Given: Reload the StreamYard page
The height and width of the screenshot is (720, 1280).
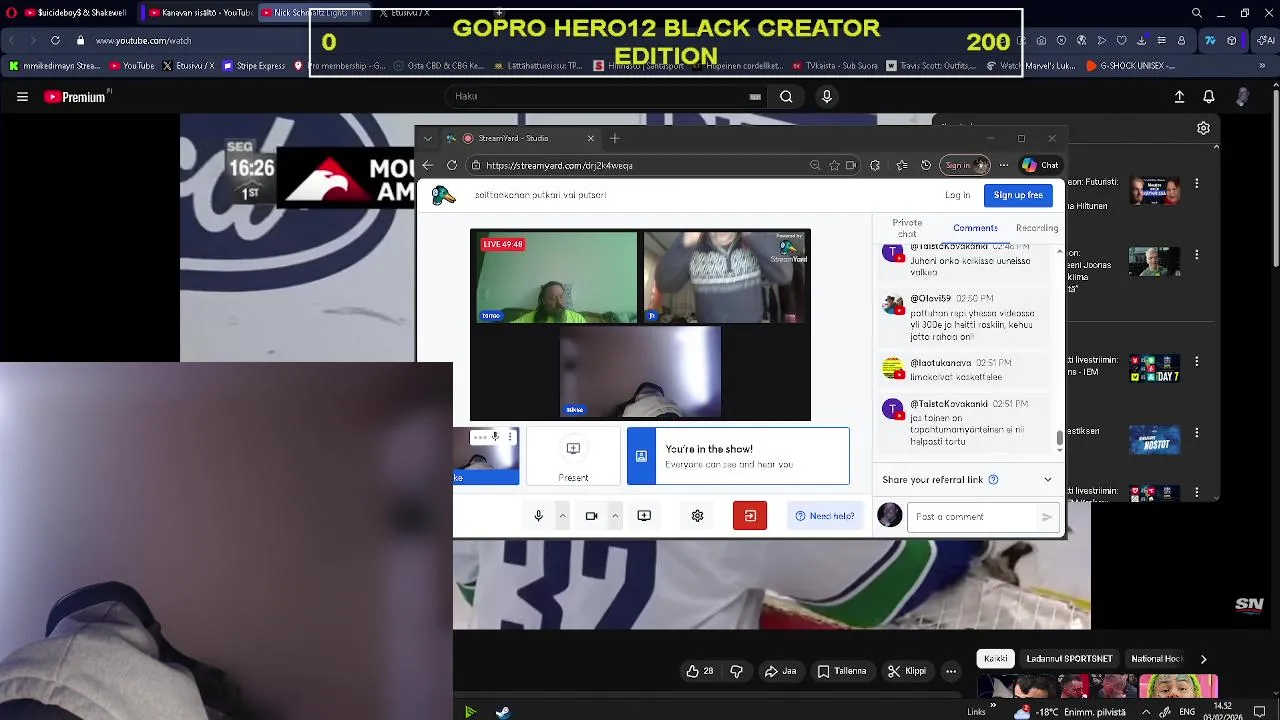Looking at the screenshot, I should click(452, 166).
